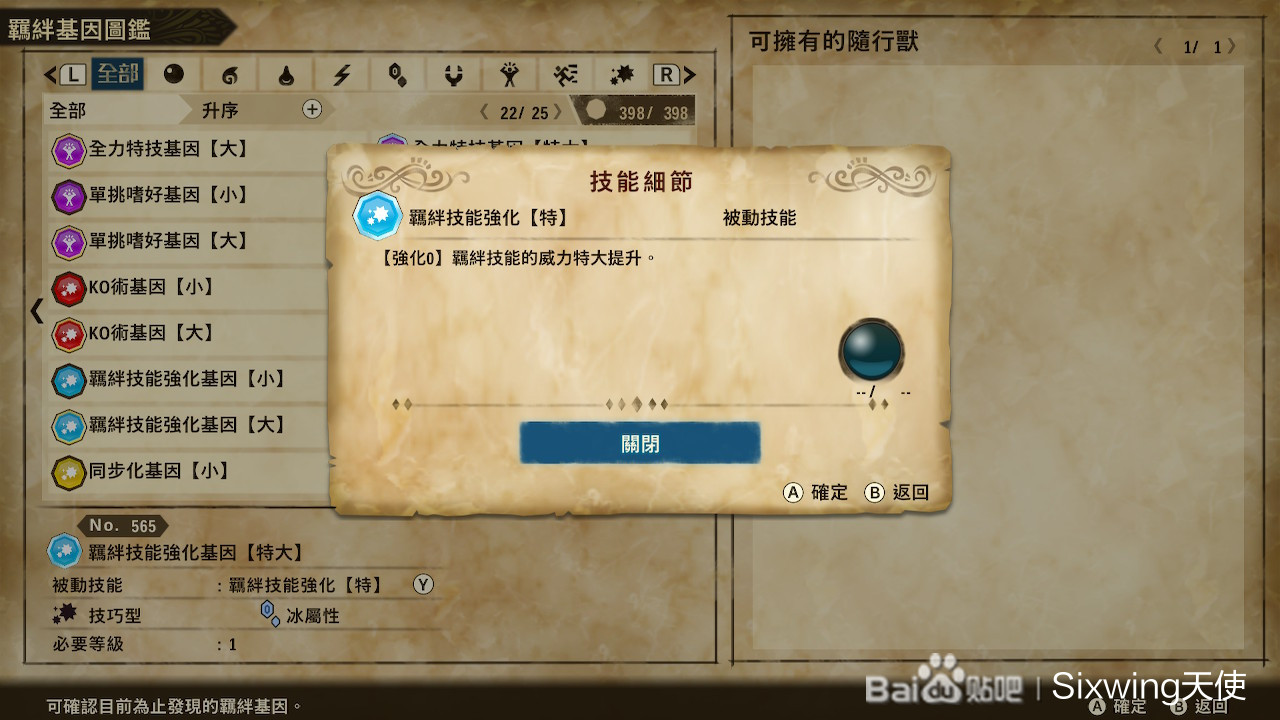1280x720 pixels.
Task: Click the Y button next to 羈絆技能強化【特】
Action: click(x=424, y=585)
